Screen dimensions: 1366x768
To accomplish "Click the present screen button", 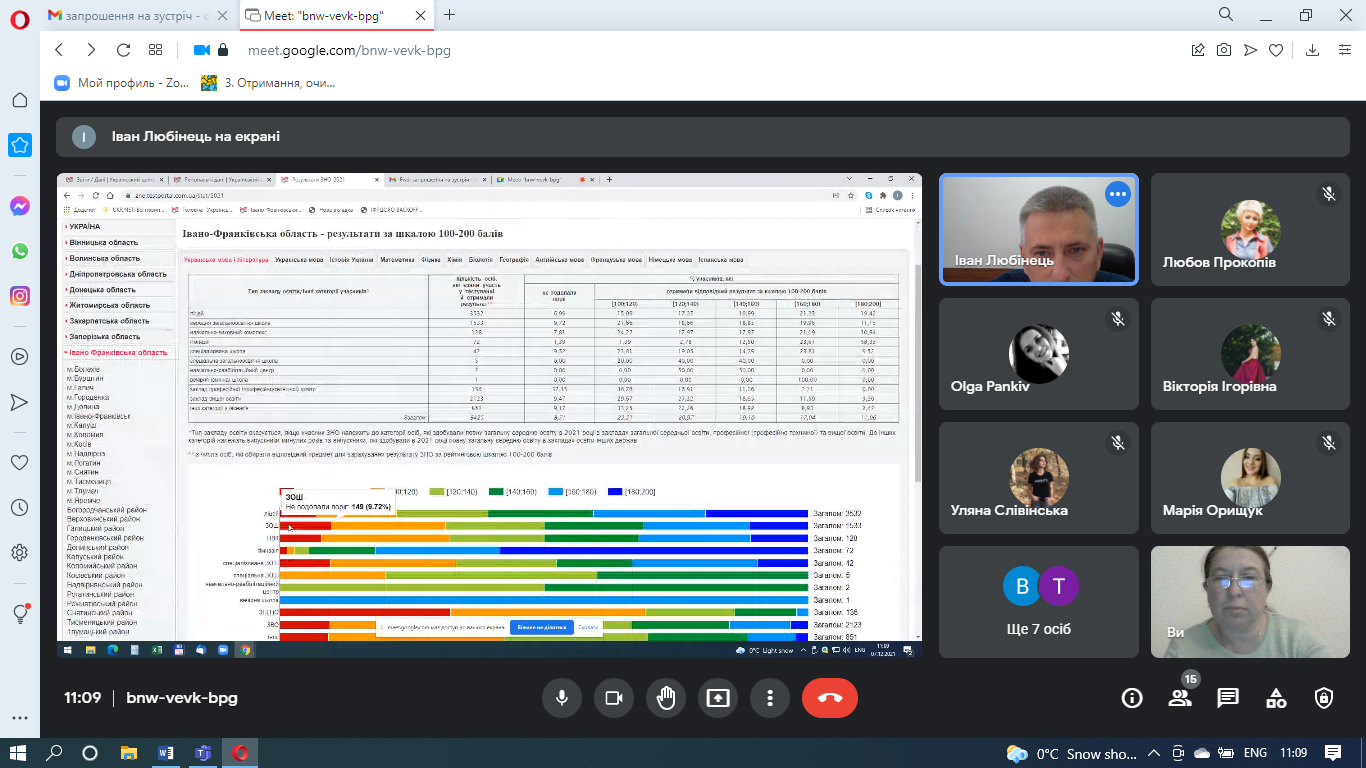I will tap(718, 698).
